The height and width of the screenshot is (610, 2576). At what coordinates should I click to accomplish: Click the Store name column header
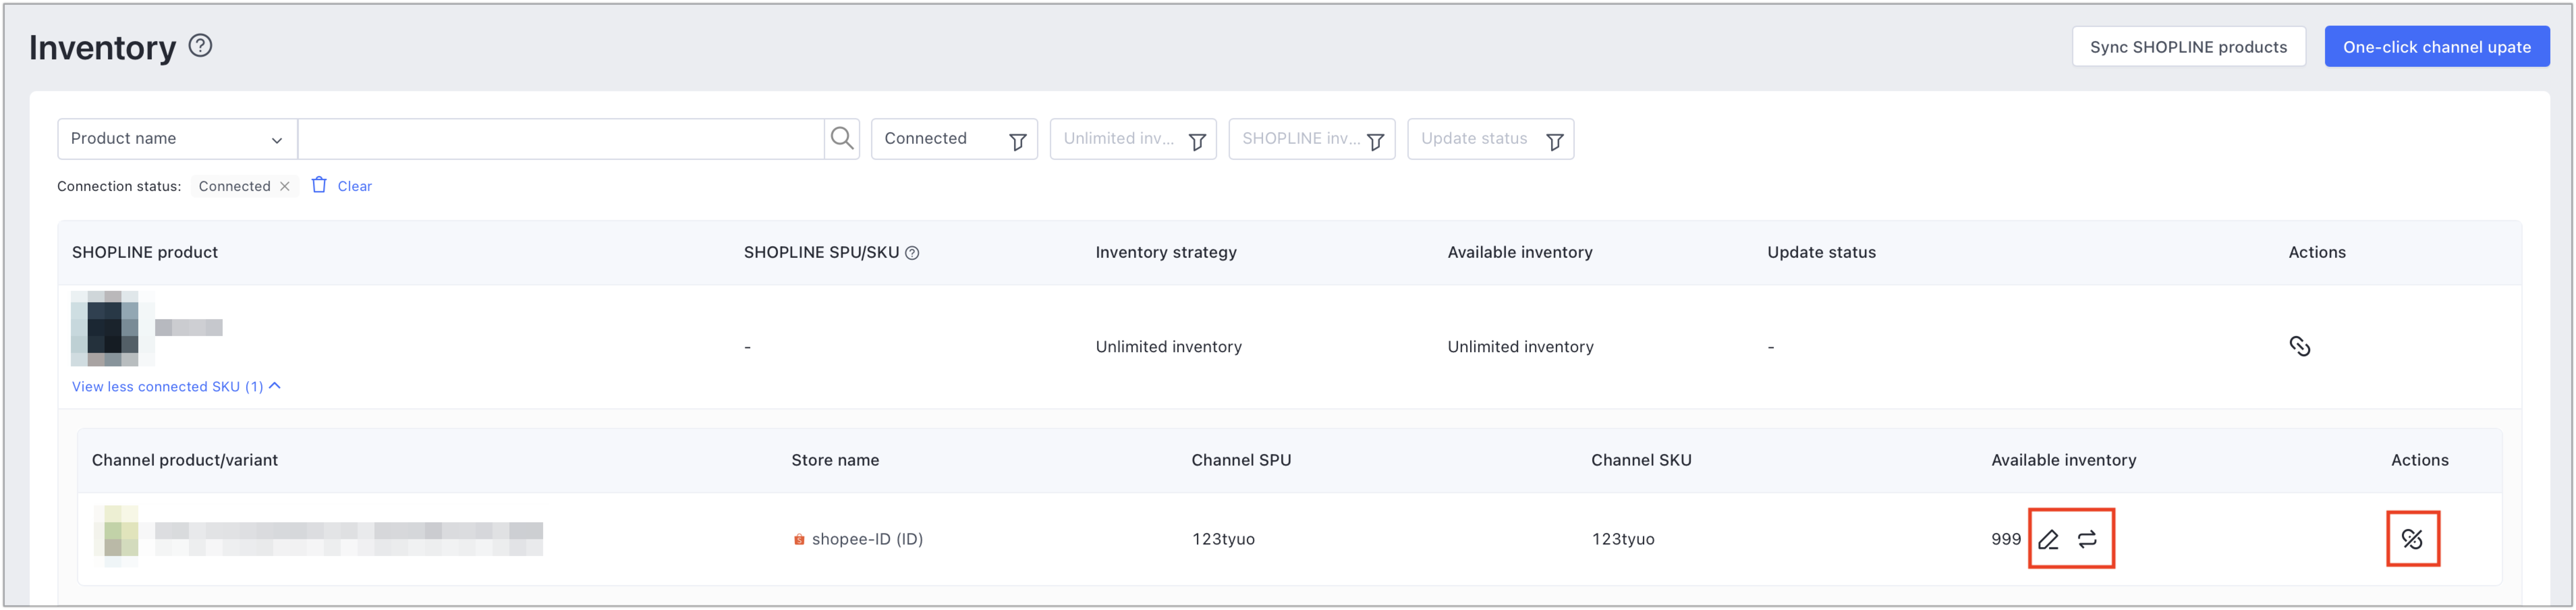click(x=835, y=461)
